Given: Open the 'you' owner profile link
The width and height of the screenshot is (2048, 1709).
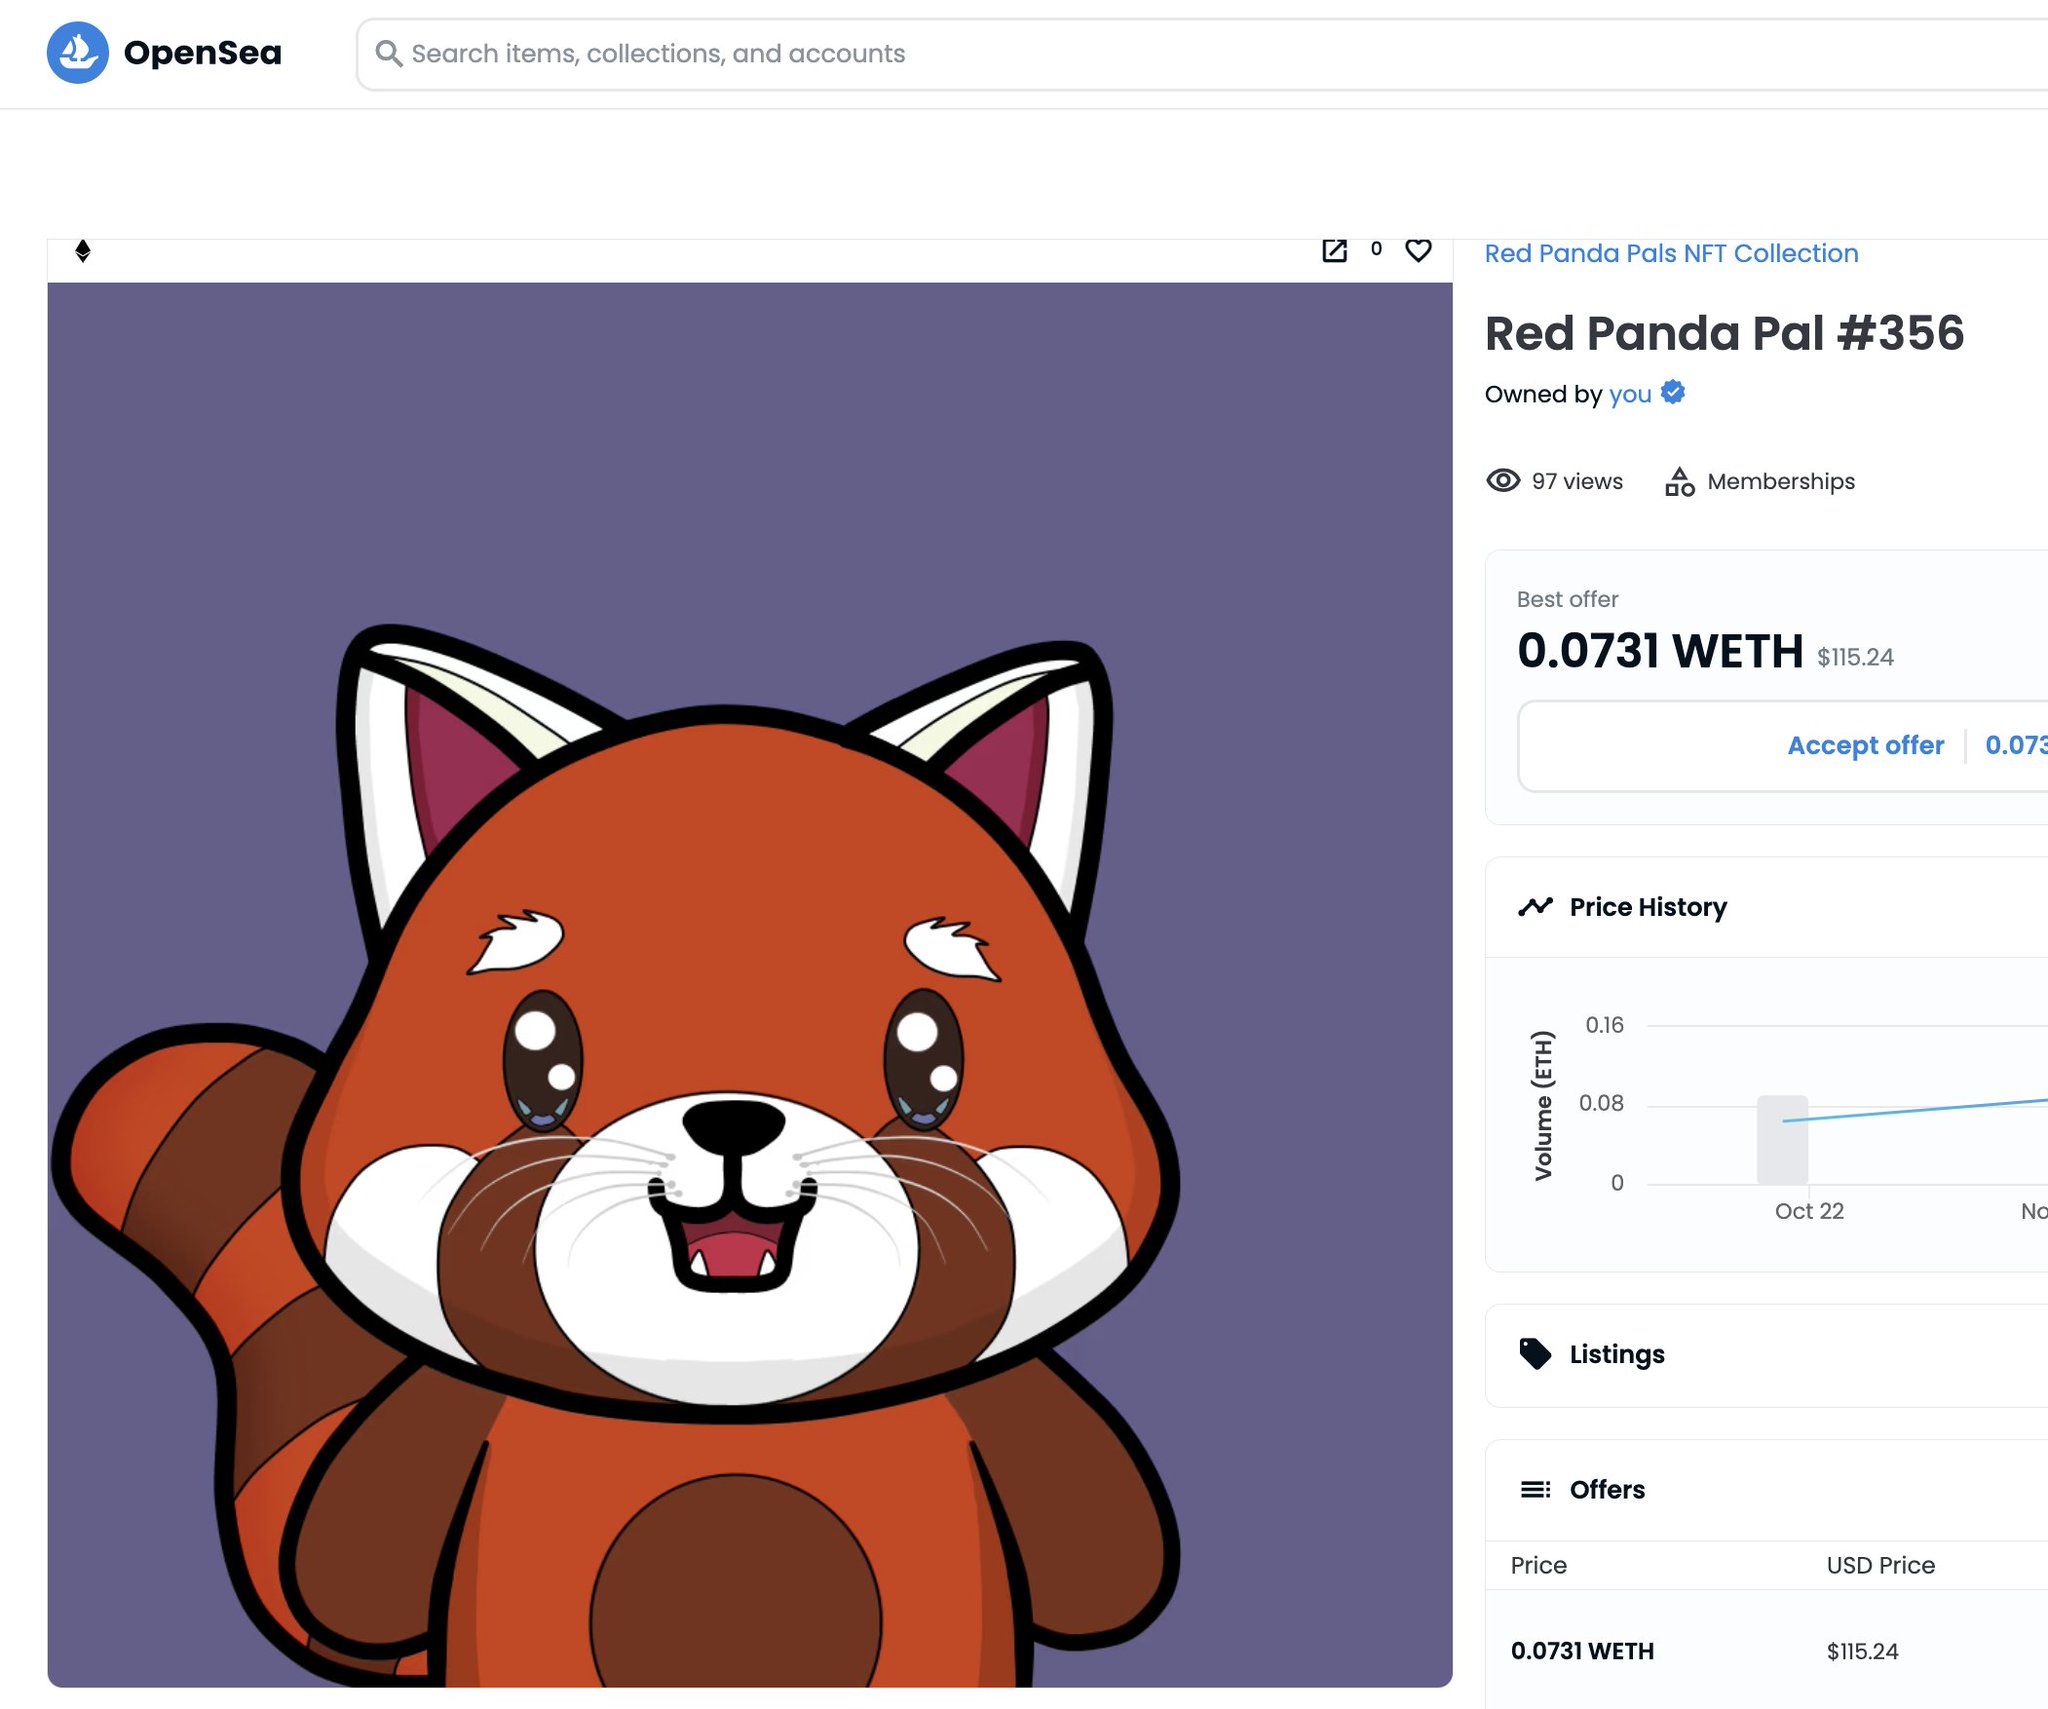Looking at the screenshot, I should tap(1629, 394).
